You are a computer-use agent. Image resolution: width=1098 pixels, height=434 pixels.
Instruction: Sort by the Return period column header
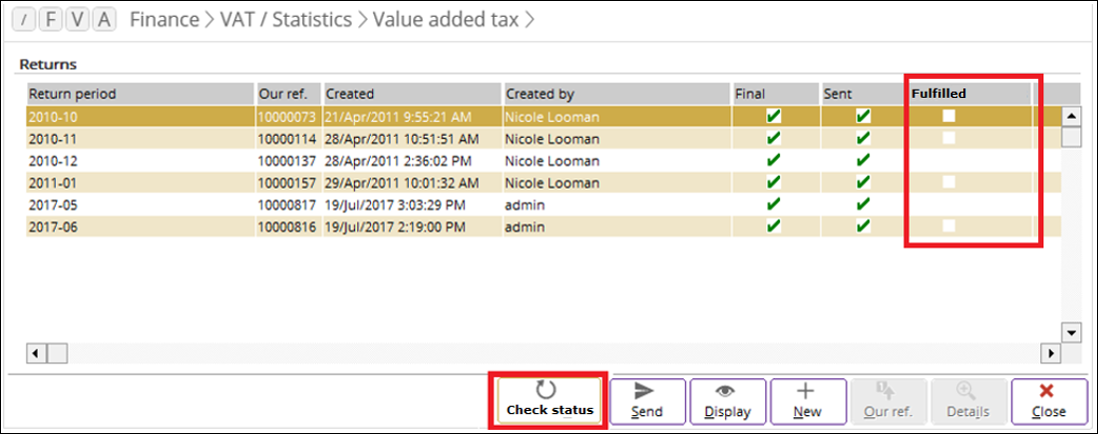click(140, 93)
